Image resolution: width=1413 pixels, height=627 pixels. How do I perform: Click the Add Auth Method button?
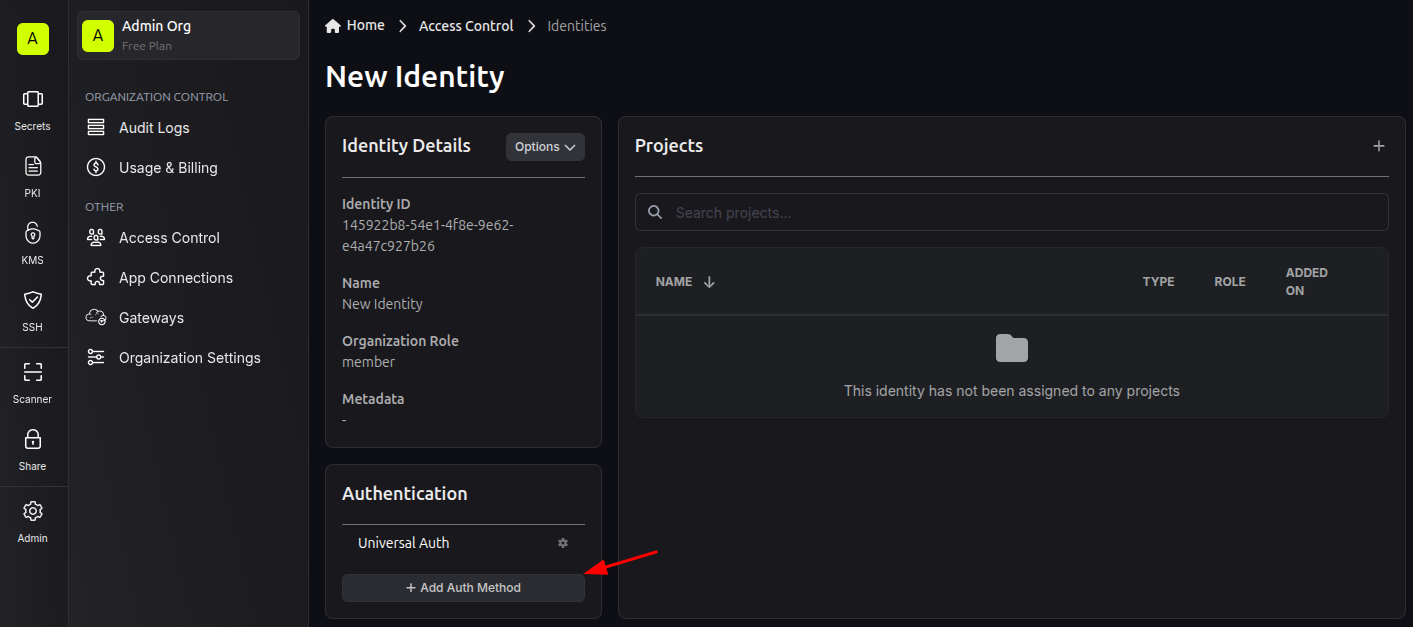coord(463,588)
